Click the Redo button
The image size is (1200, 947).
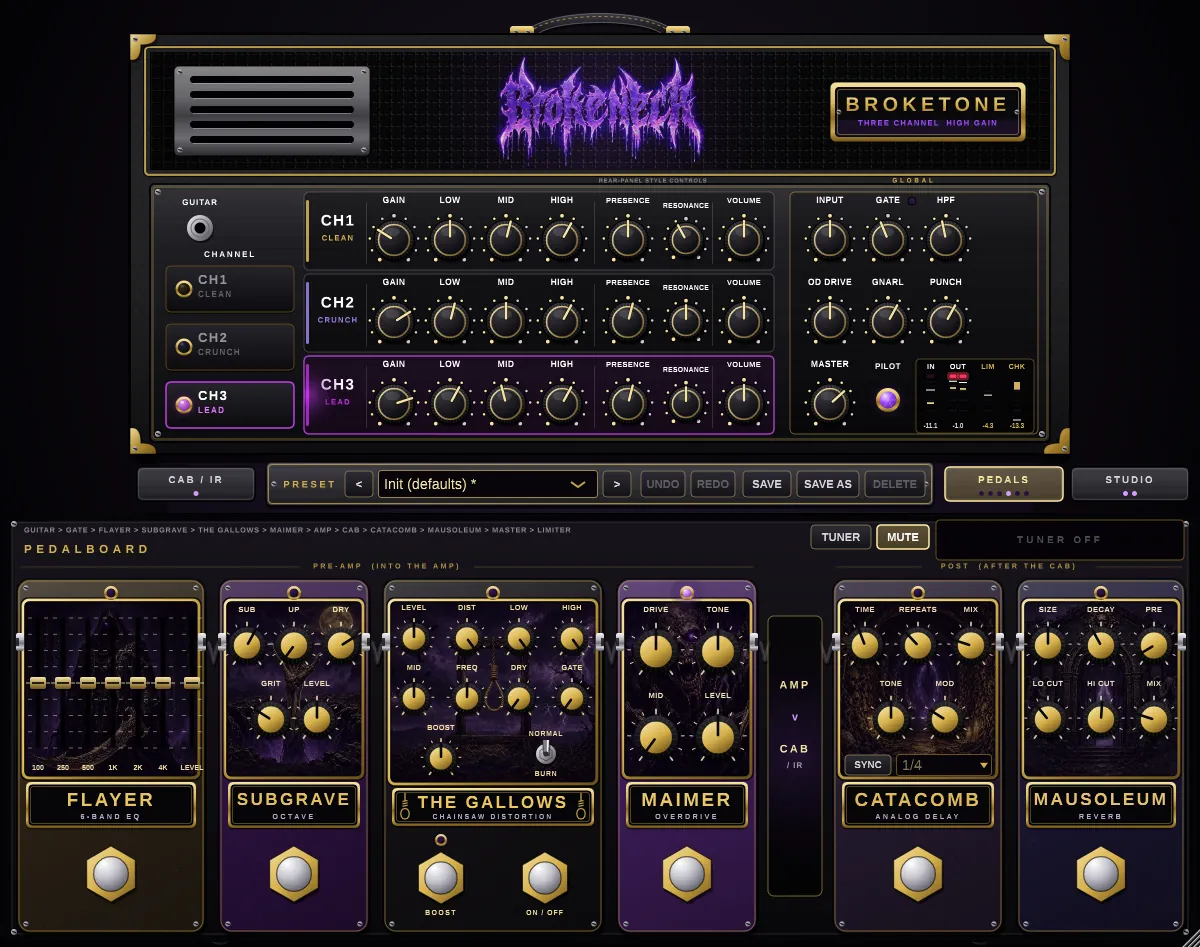point(713,484)
